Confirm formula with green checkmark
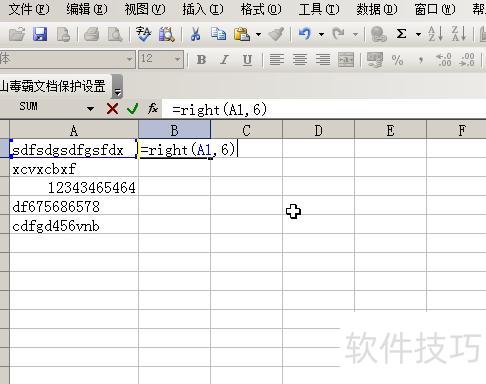The height and width of the screenshot is (384, 486). point(133,109)
